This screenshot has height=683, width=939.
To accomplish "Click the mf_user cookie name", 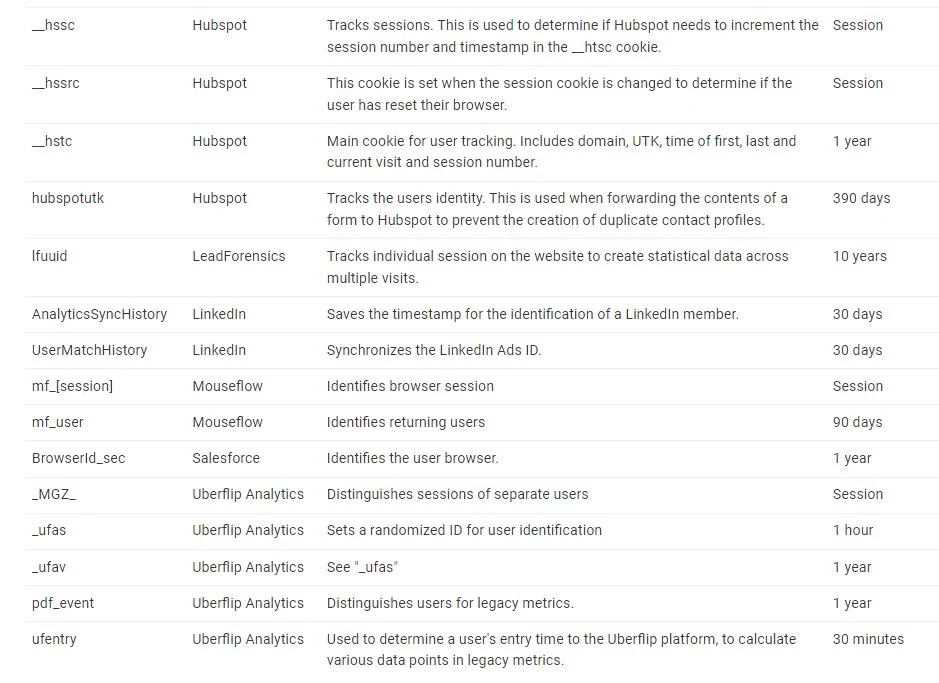I will [x=58, y=422].
